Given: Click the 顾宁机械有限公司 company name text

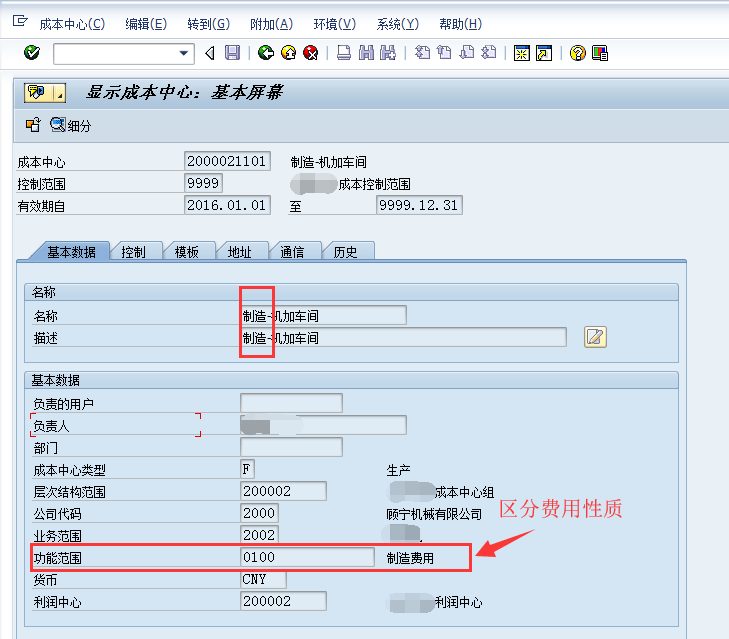Looking at the screenshot, I should click(434, 514).
